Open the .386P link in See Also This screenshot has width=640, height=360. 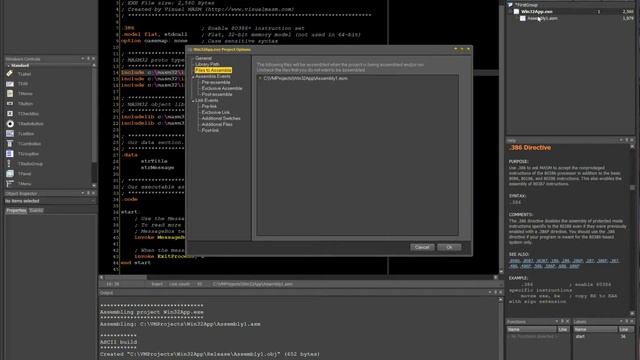coord(602,261)
